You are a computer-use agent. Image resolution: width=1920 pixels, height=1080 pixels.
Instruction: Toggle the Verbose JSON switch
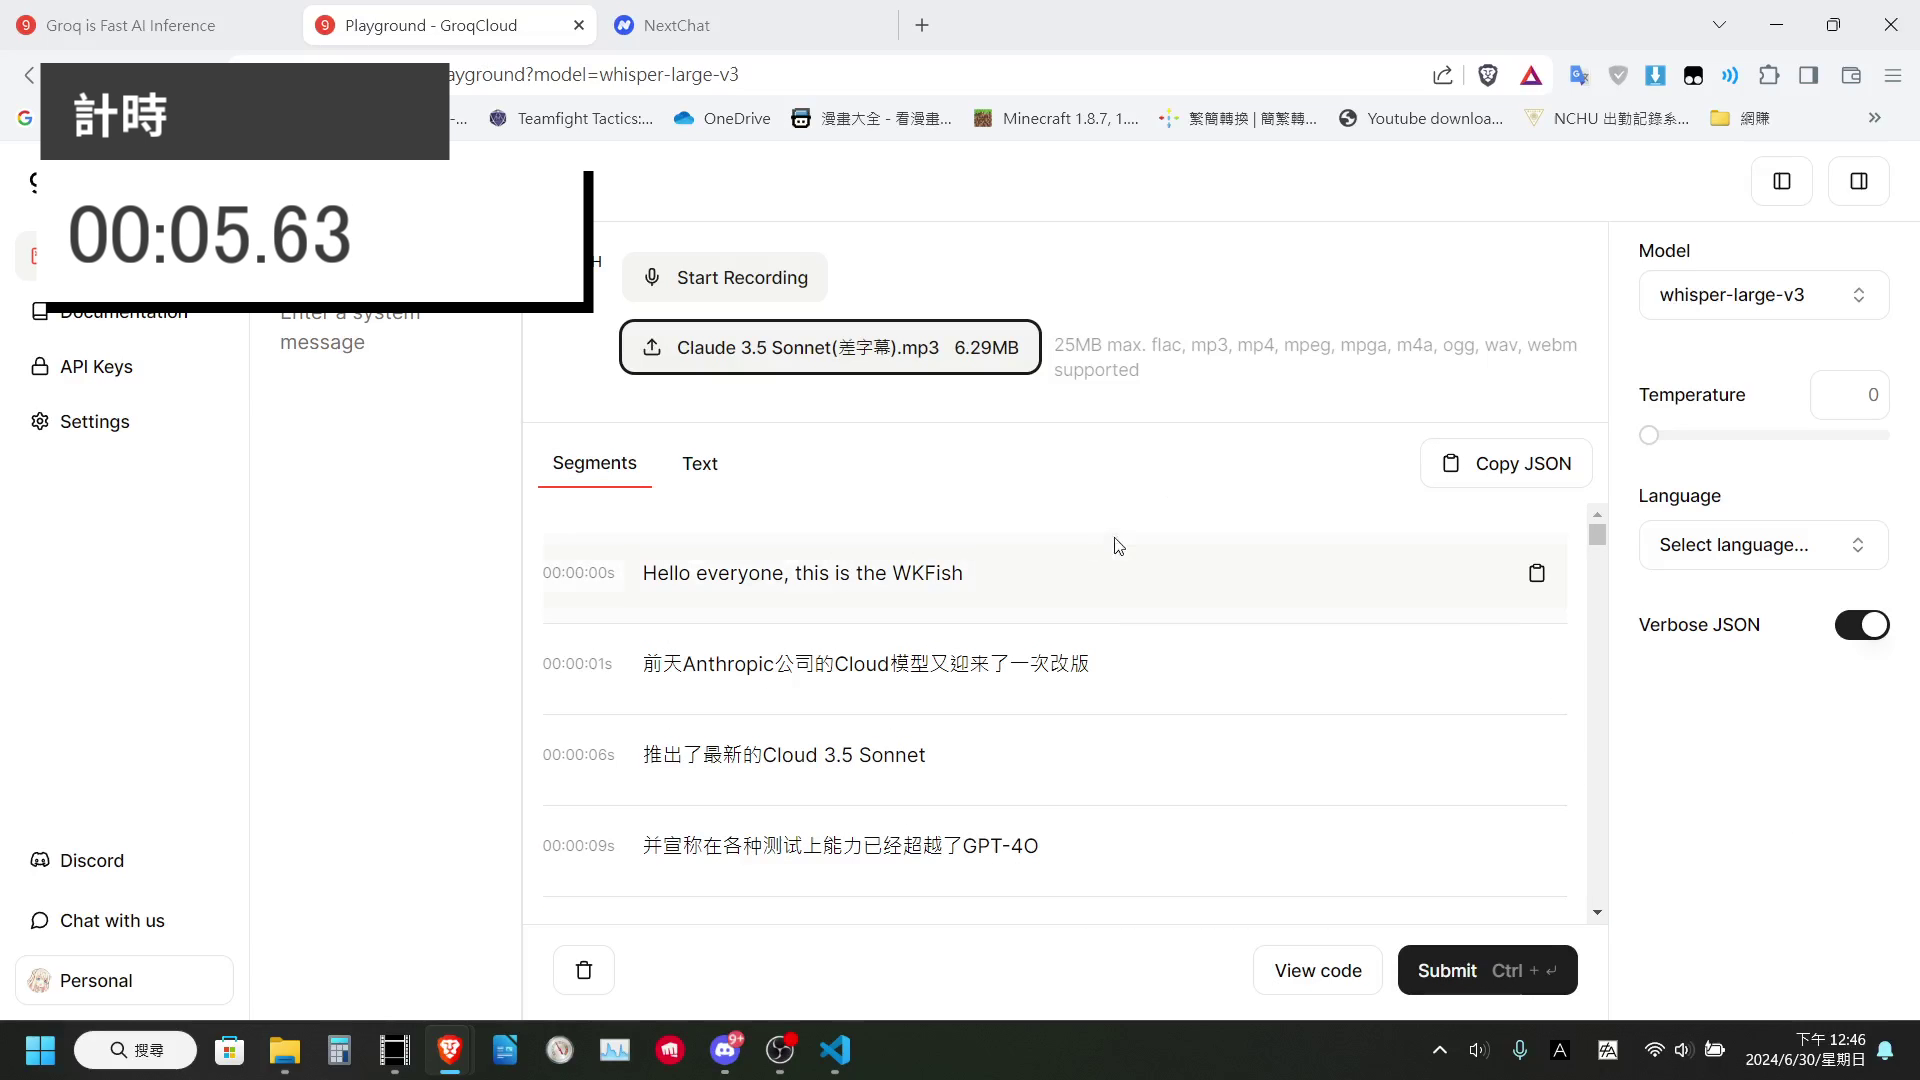(x=1862, y=625)
